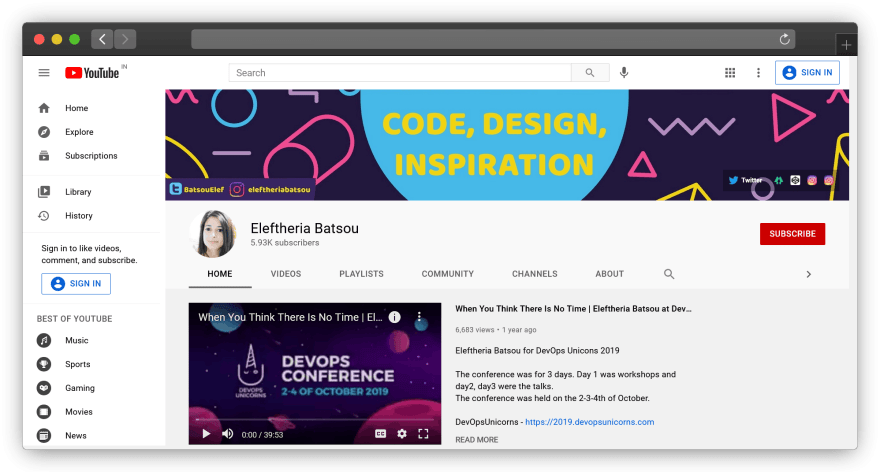
Task: Mute the video with speaker icon
Action: point(227,434)
